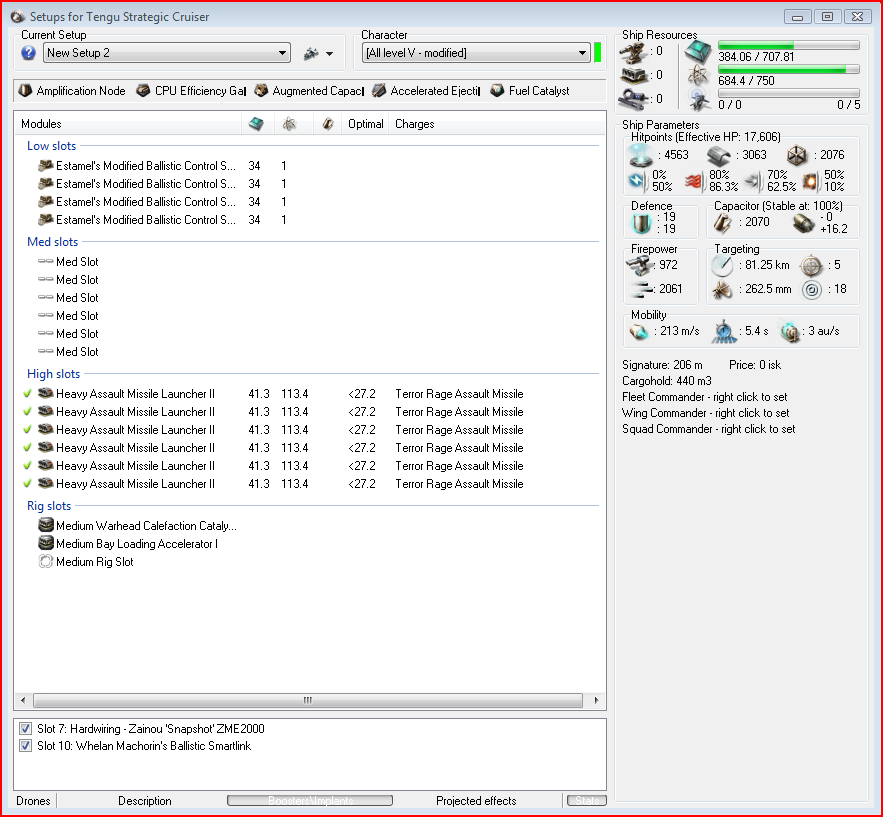The height and width of the screenshot is (817, 883).
Task: Switch to the Description tab
Action: (x=145, y=801)
